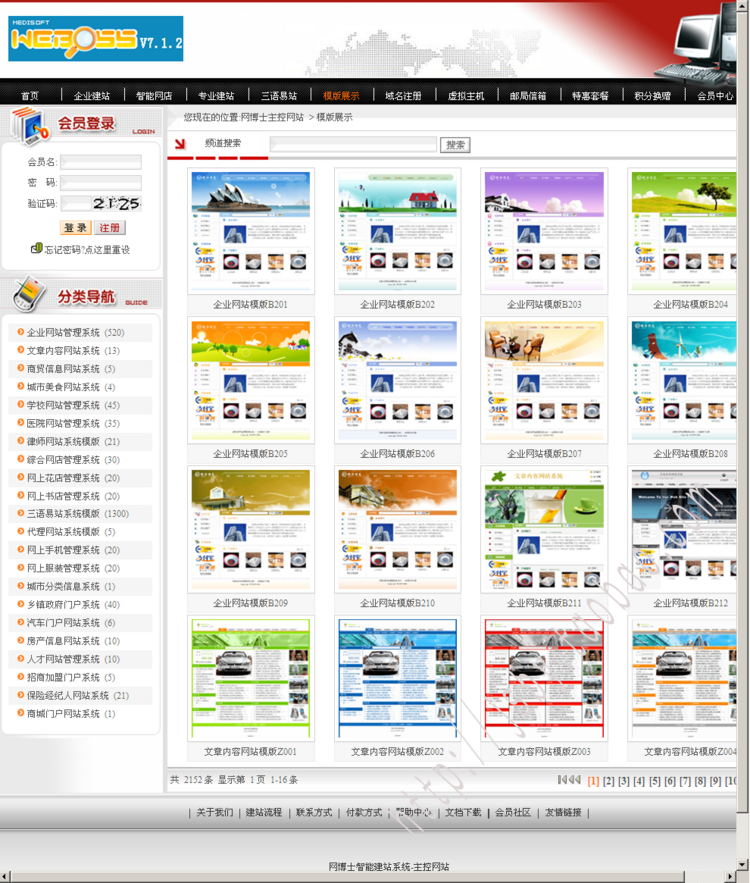750x883 pixels.
Task: Click the WEBOSS V7.1.2 logo
Action: (x=96, y=38)
